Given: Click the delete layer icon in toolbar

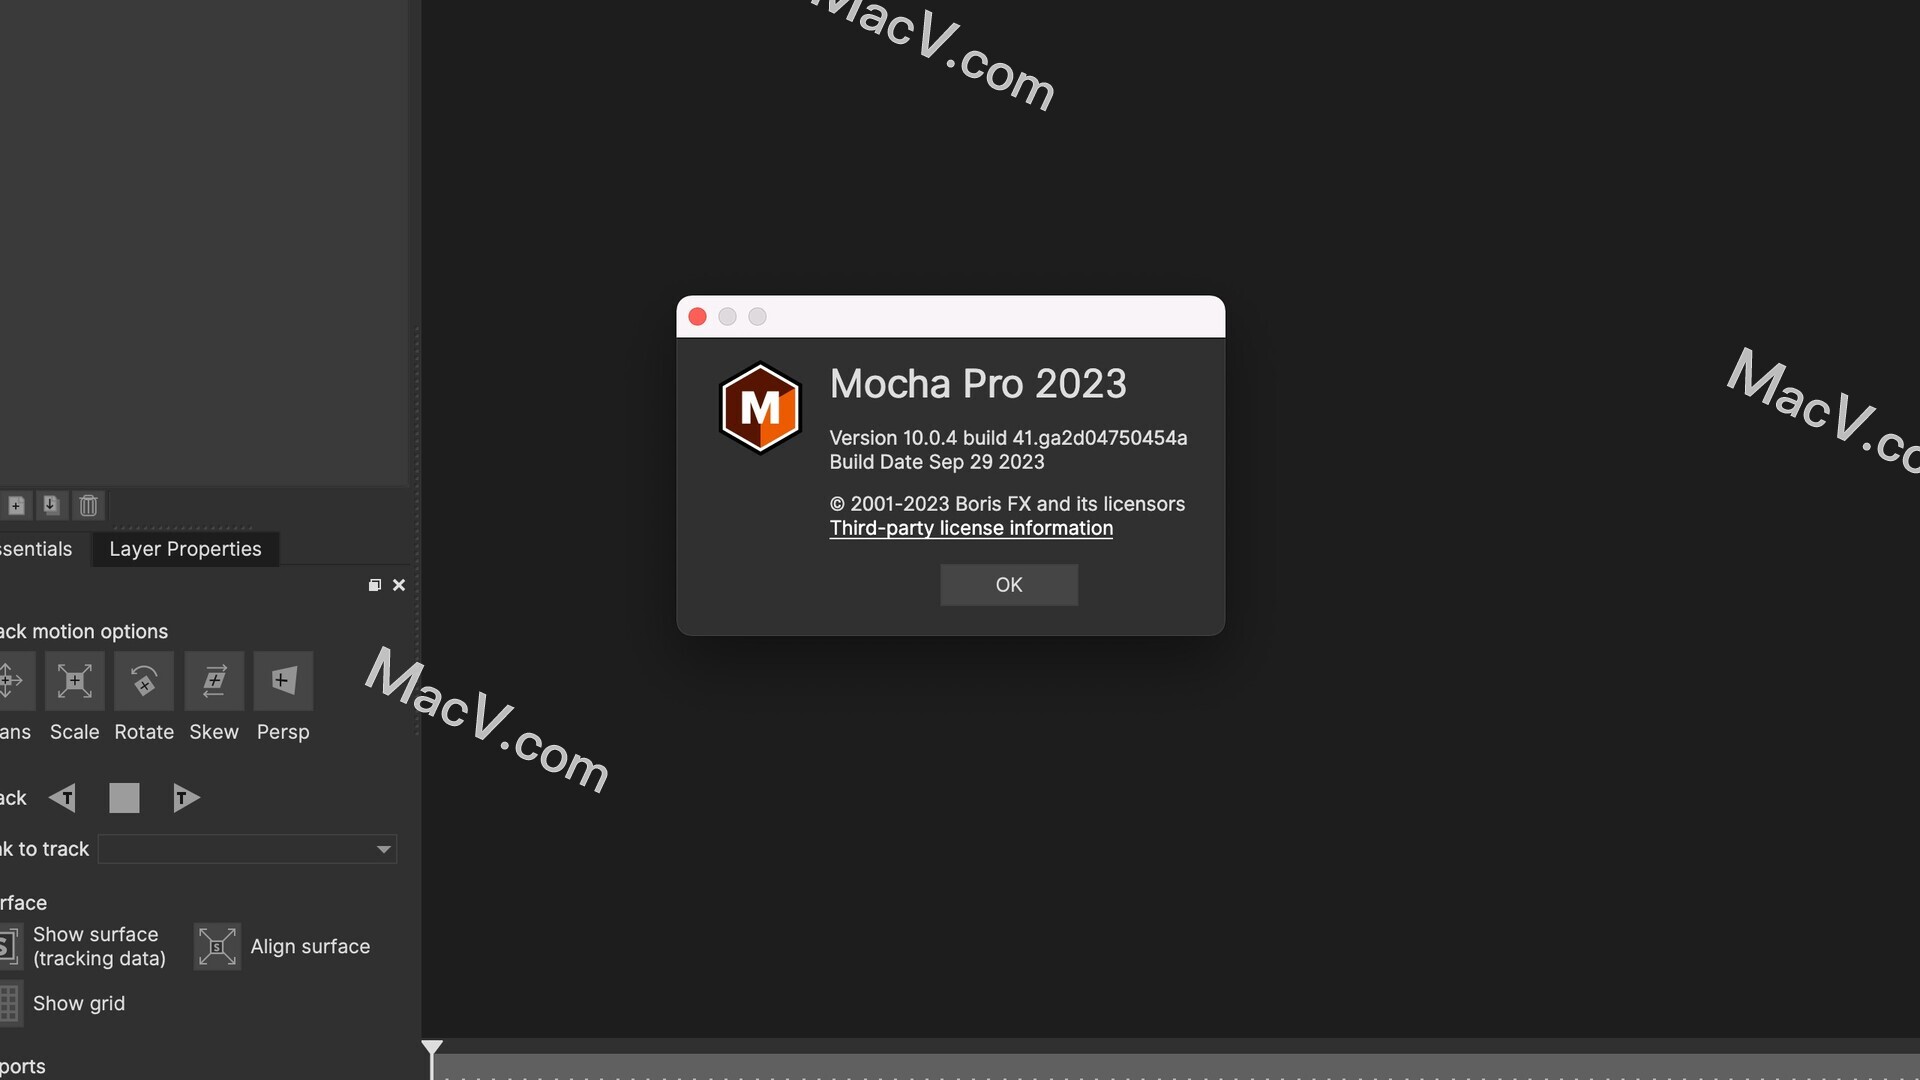Looking at the screenshot, I should (86, 504).
